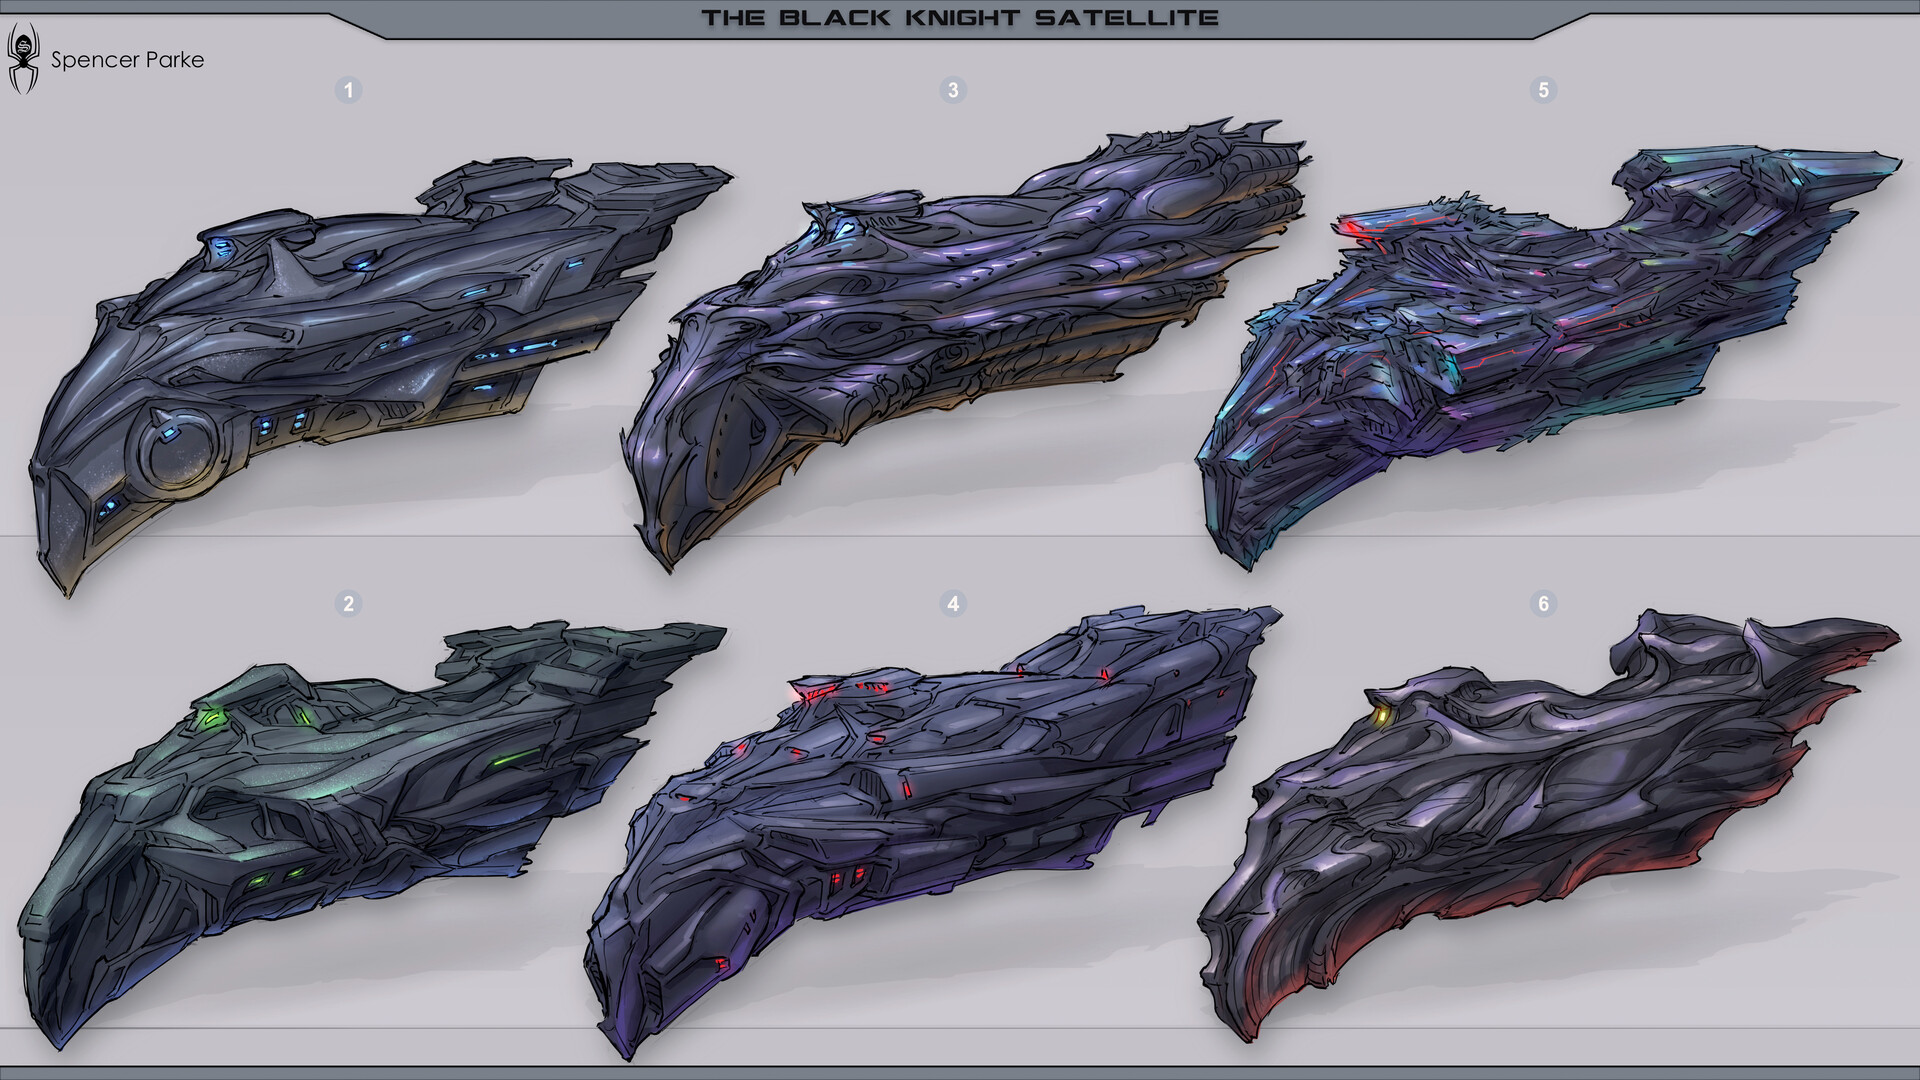Select the number 3 badge
The width and height of the screenshot is (1920, 1080).
(953, 91)
